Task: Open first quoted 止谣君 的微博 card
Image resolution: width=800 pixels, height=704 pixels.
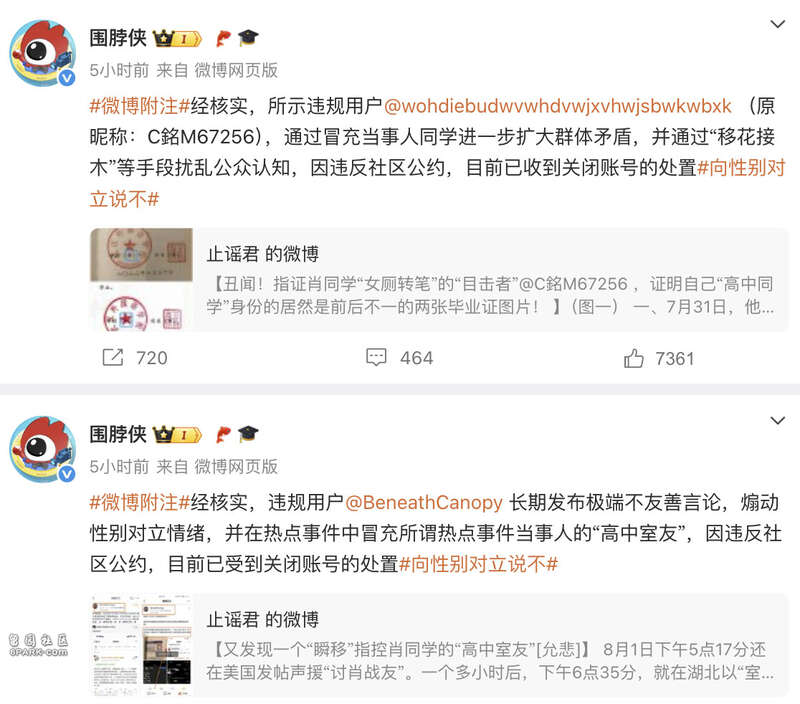Action: click(439, 280)
